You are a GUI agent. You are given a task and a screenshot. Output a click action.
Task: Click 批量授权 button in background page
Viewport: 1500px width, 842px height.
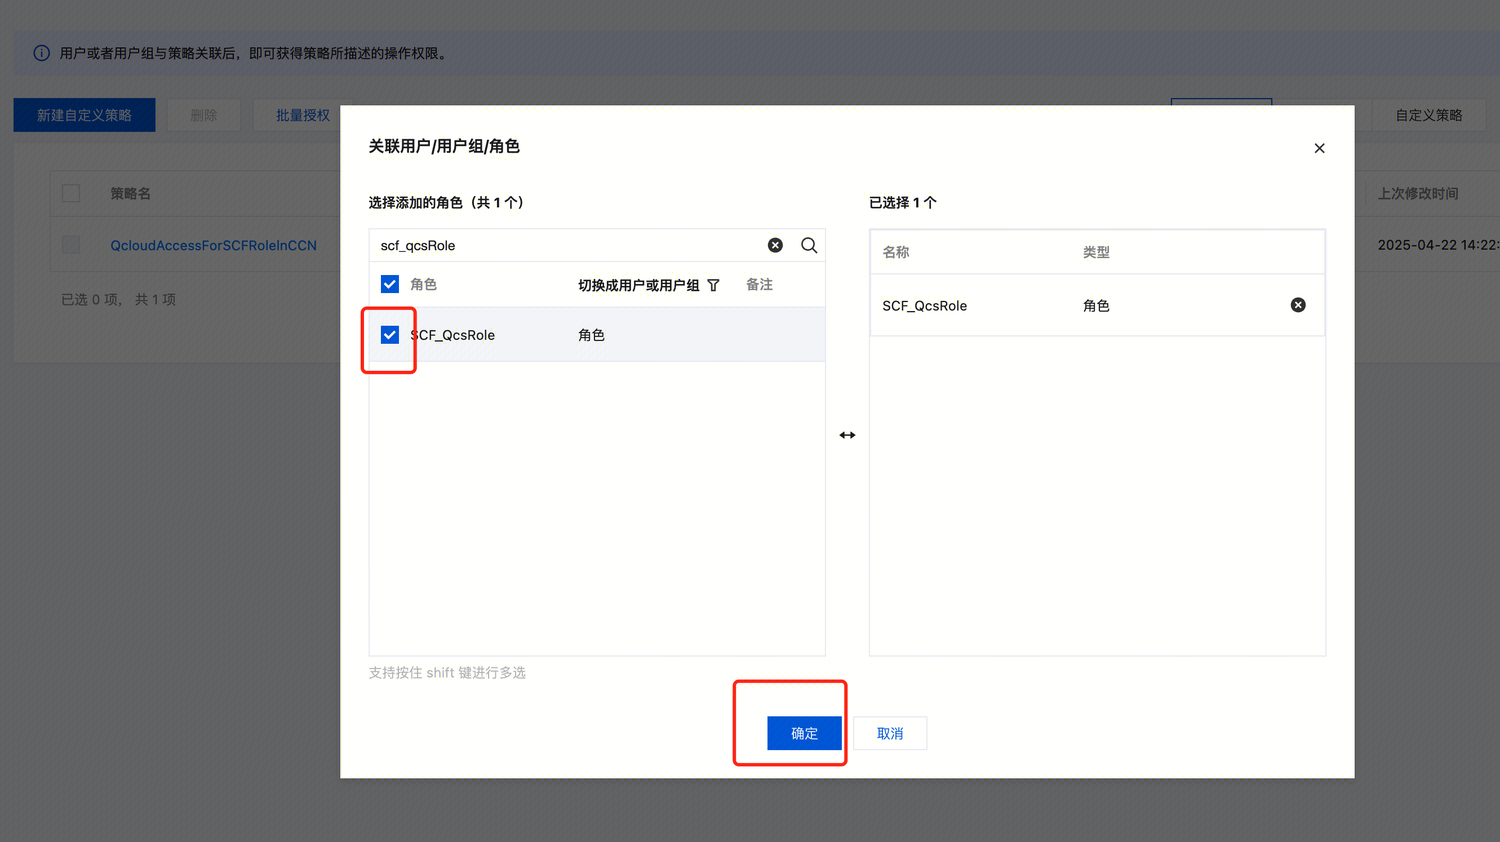pos(303,115)
